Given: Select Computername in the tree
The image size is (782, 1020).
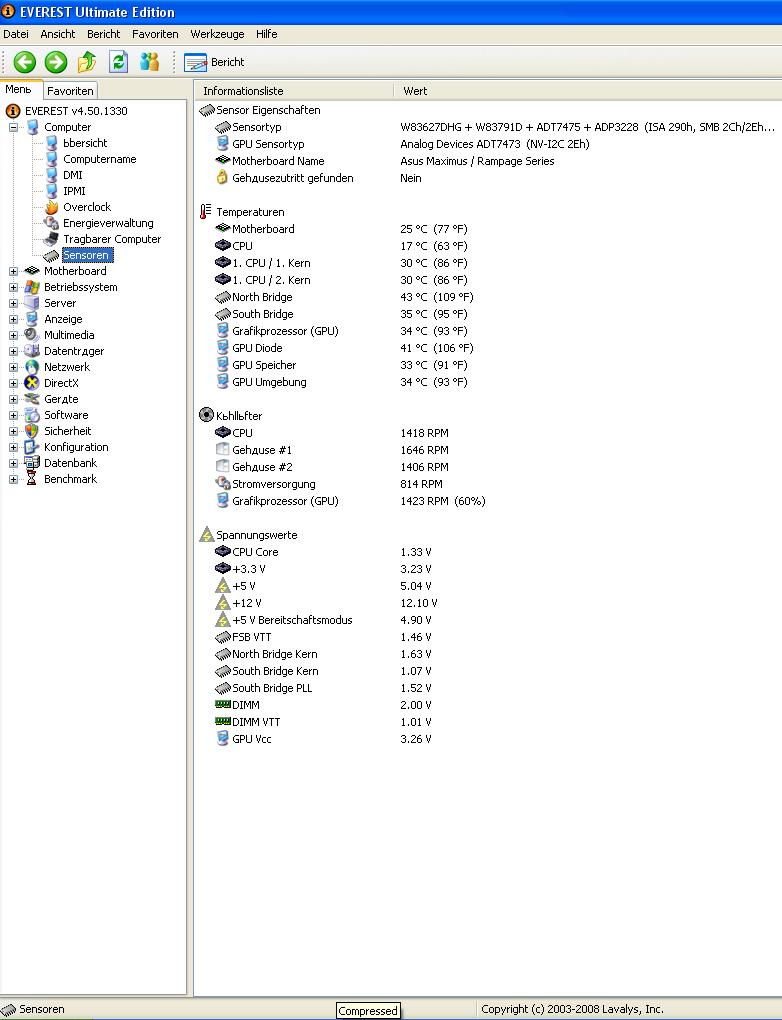Looking at the screenshot, I should coord(100,159).
